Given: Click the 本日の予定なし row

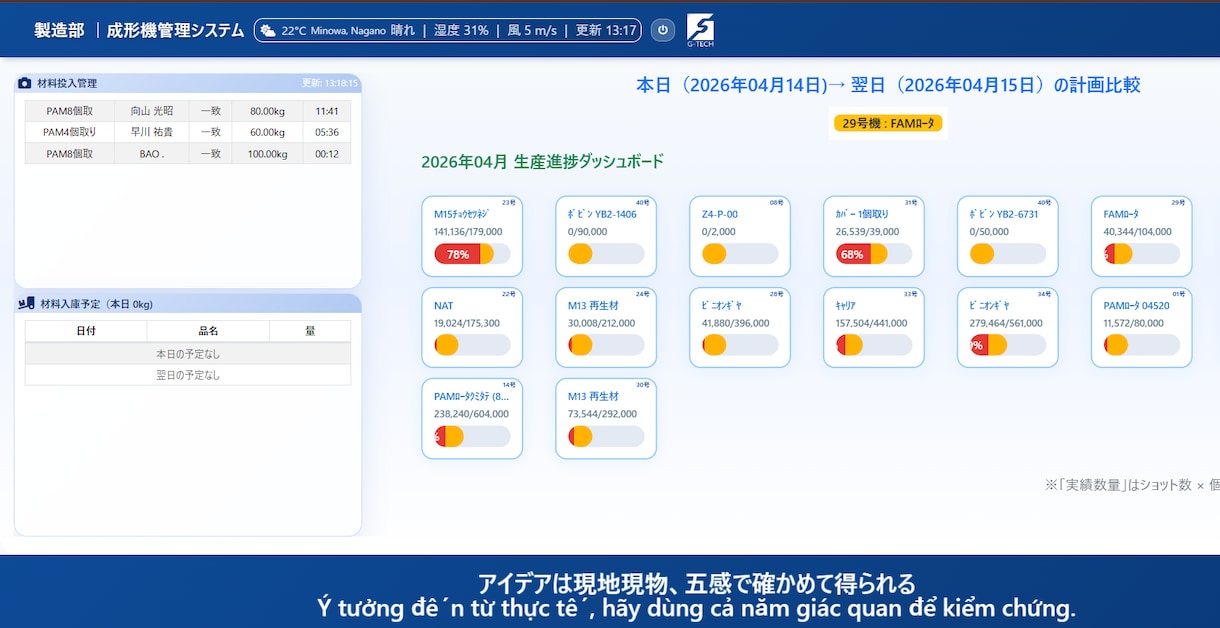Looking at the screenshot, I should 188,353.
